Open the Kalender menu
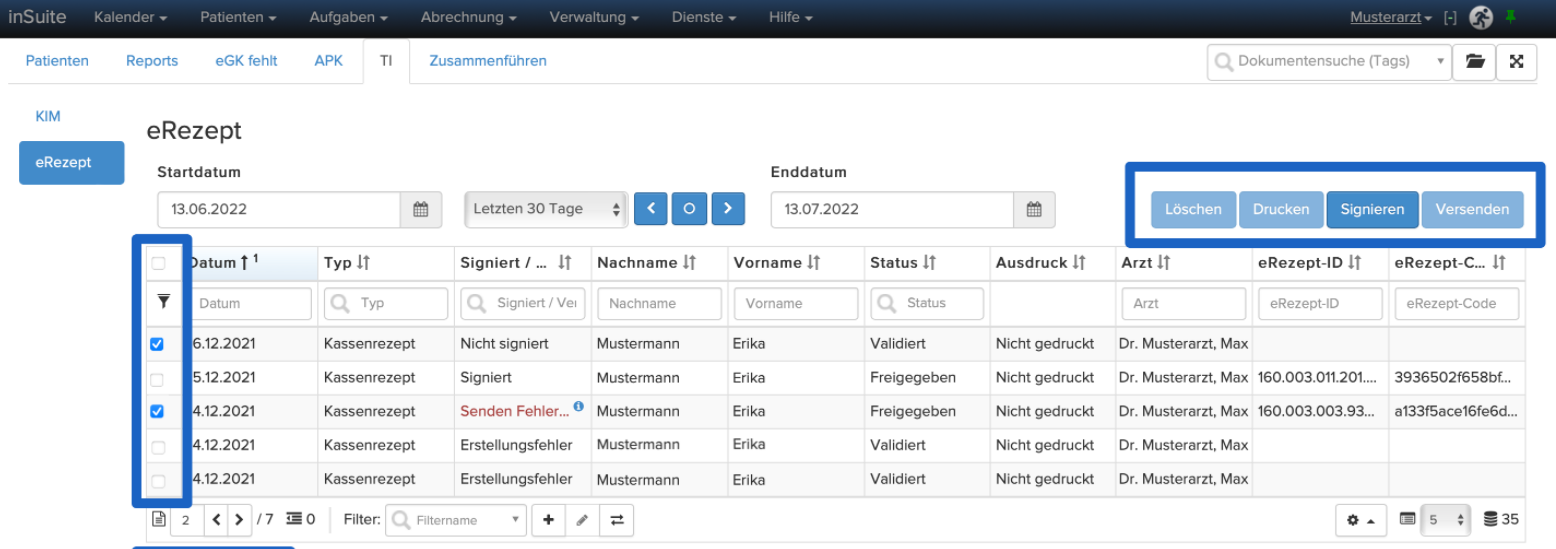This screenshot has height=549, width=1556. click(x=130, y=18)
